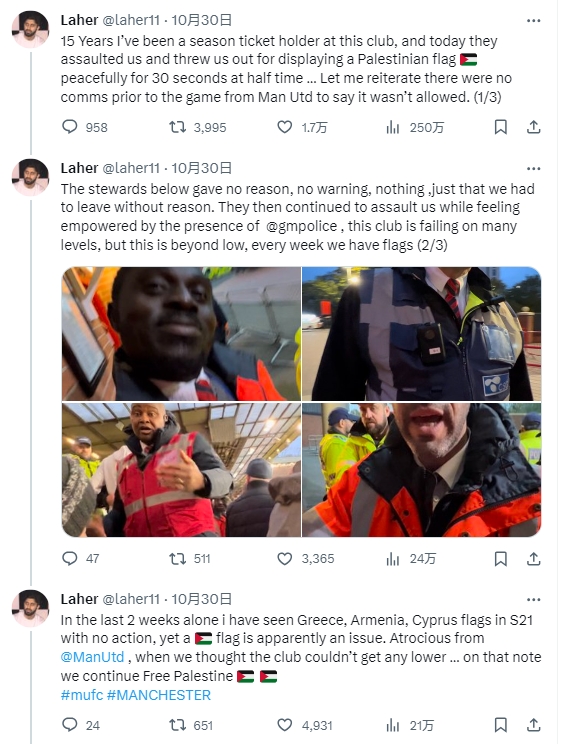The height and width of the screenshot is (744, 562).
Task: Open the #MANCHESTER hashtag
Action: [159, 695]
